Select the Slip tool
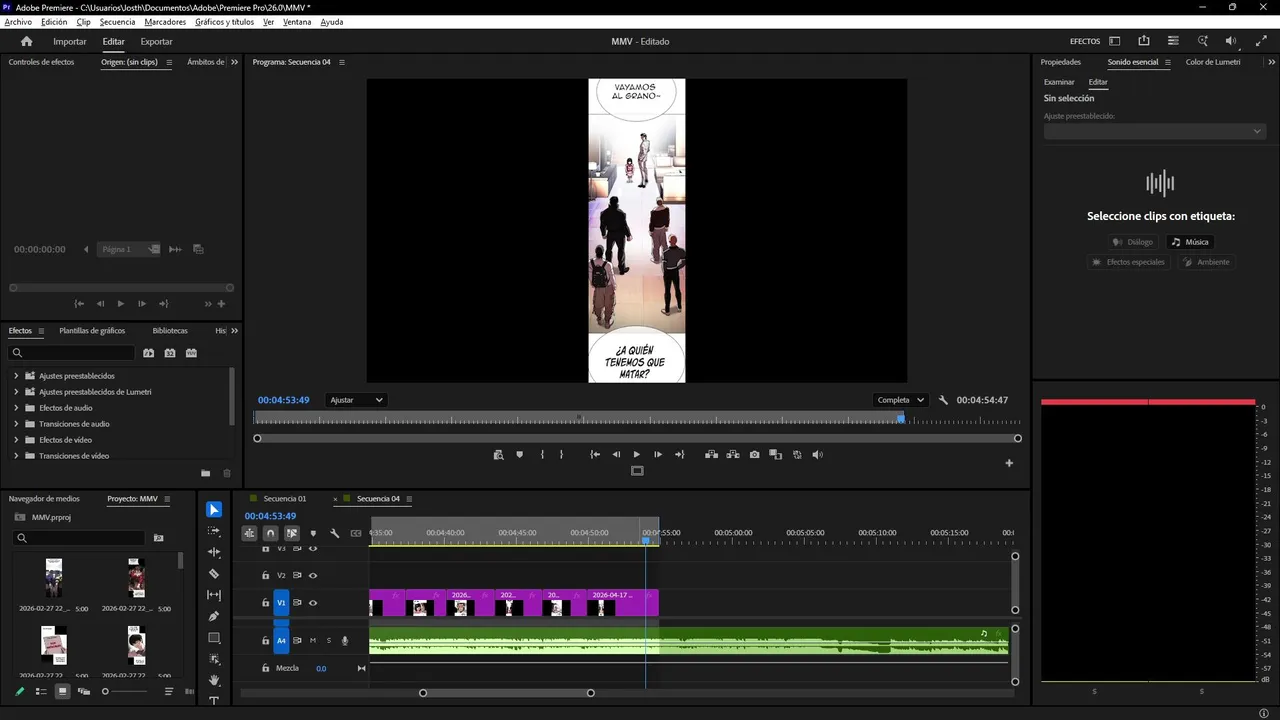Viewport: 1280px width, 720px height. coord(214,595)
